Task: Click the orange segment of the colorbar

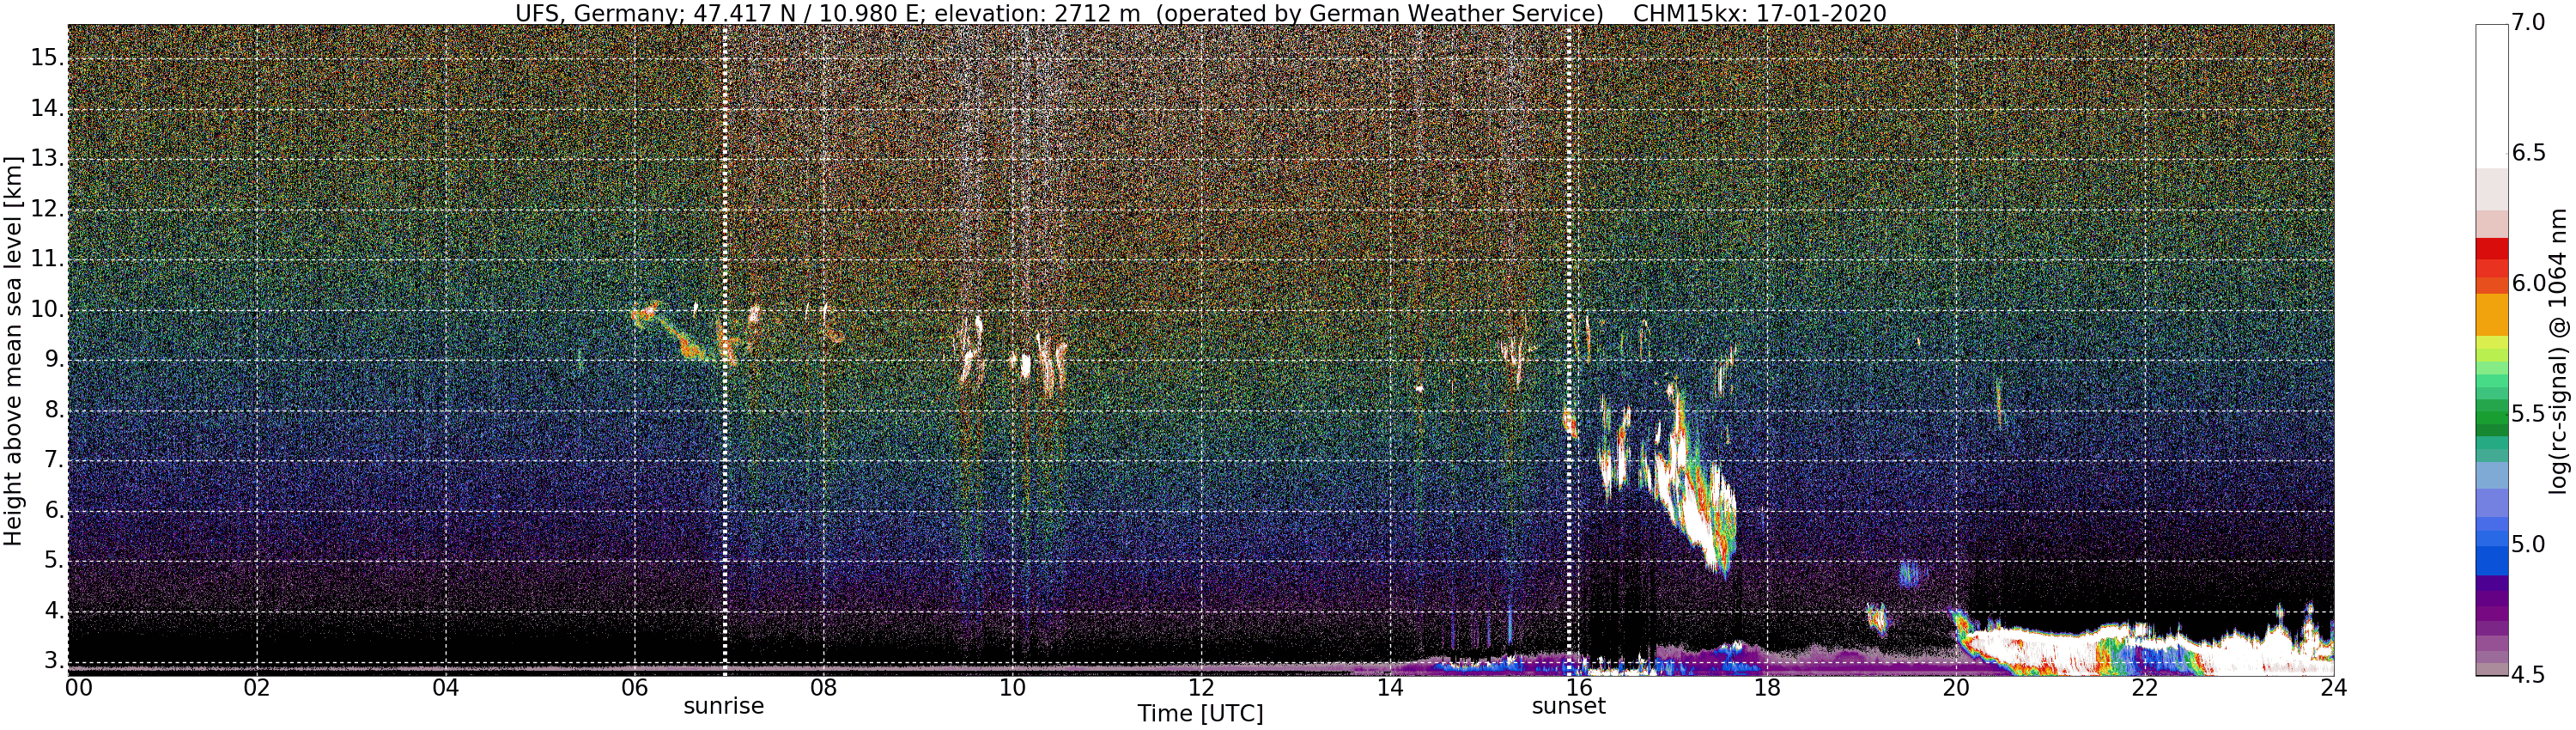Action: click(x=2491, y=315)
